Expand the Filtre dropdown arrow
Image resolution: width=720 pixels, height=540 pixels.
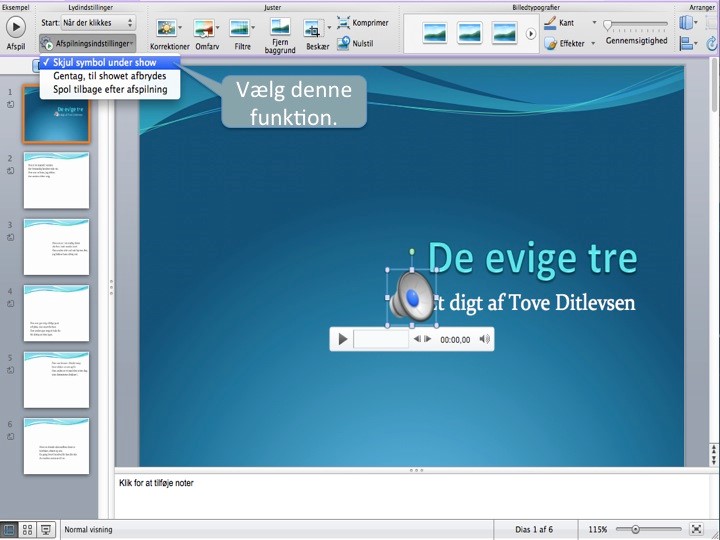[253, 28]
